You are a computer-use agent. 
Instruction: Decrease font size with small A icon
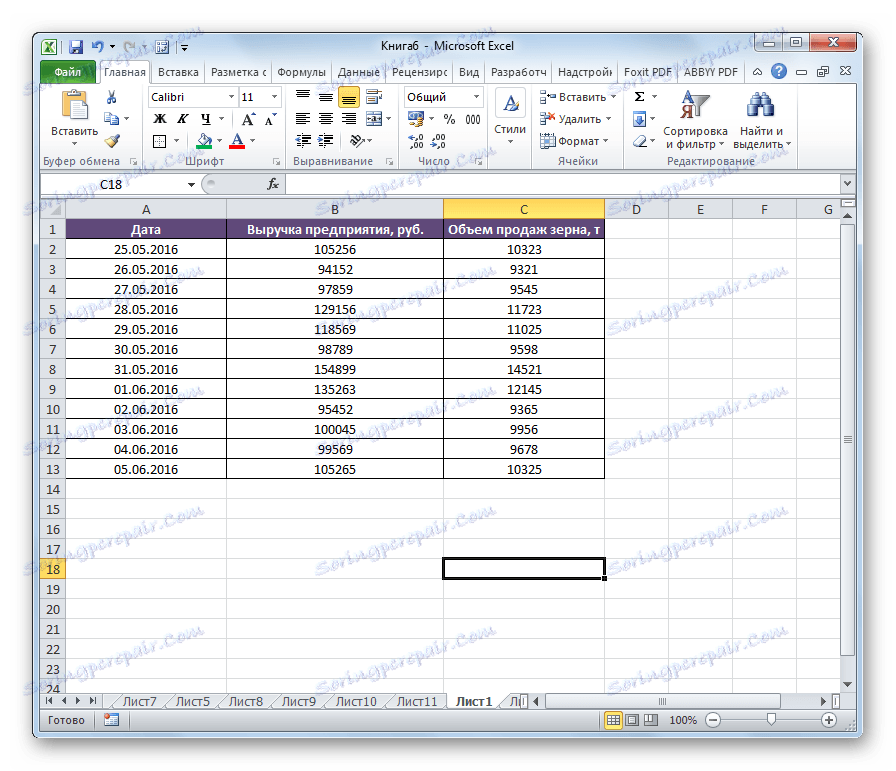(270, 119)
